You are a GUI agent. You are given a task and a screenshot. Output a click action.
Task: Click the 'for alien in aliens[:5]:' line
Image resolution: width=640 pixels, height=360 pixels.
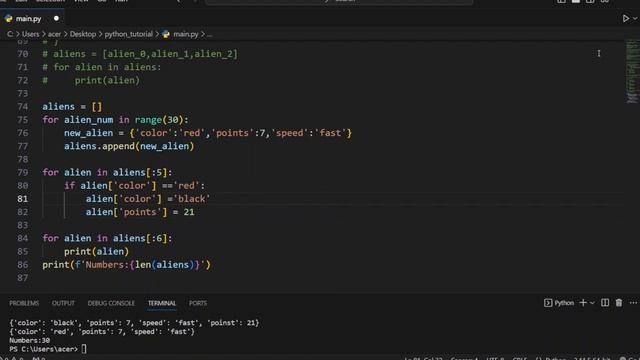tap(107, 172)
